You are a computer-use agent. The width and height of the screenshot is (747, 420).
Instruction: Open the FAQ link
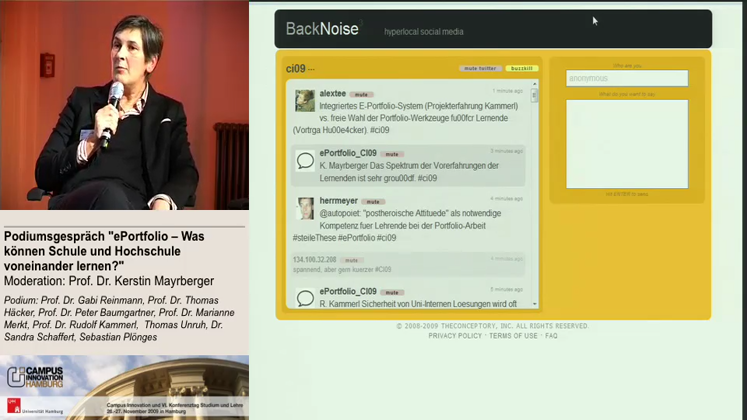pyautogui.click(x=552, y=336)
